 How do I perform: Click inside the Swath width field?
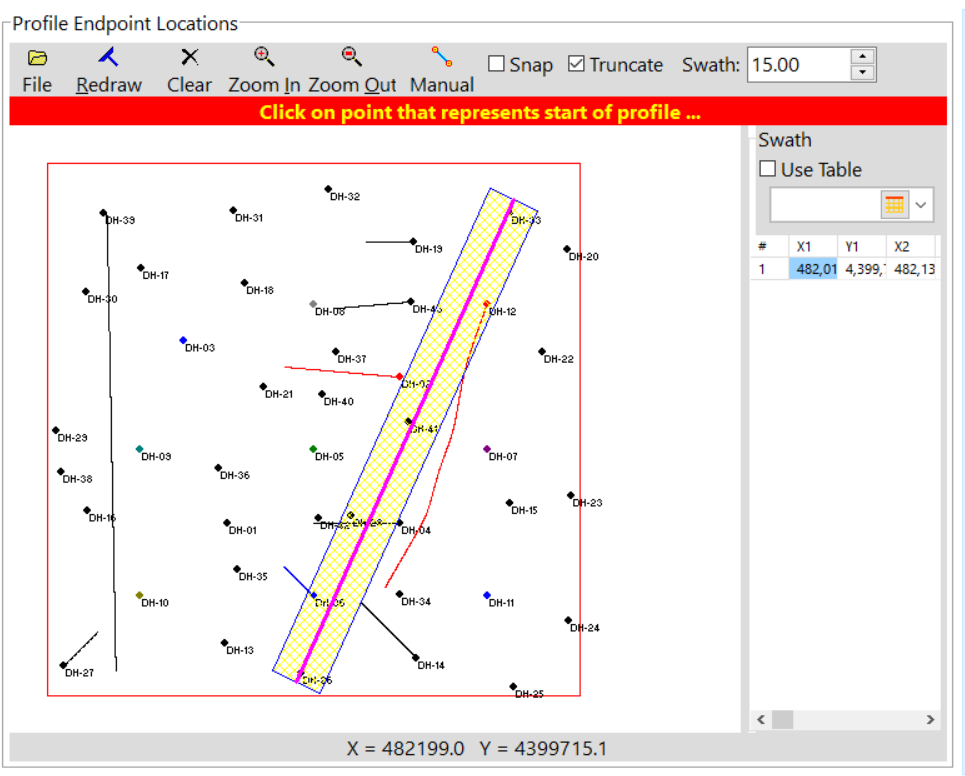[795, 65]
